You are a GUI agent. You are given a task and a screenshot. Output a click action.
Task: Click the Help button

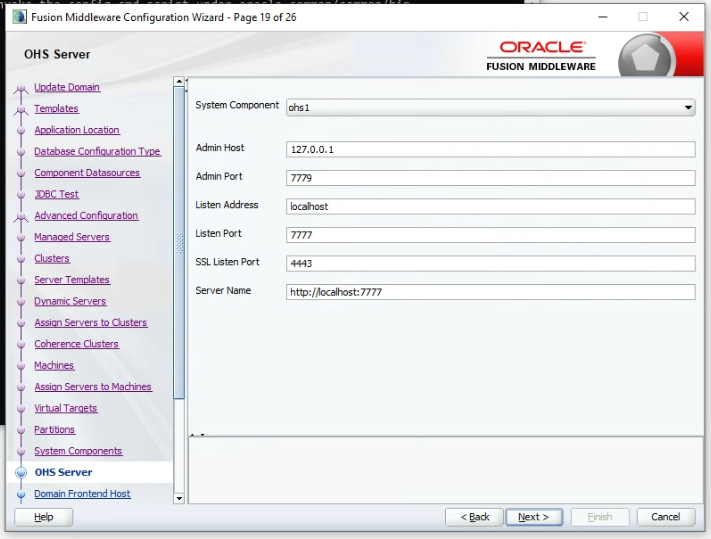[44, 517]
